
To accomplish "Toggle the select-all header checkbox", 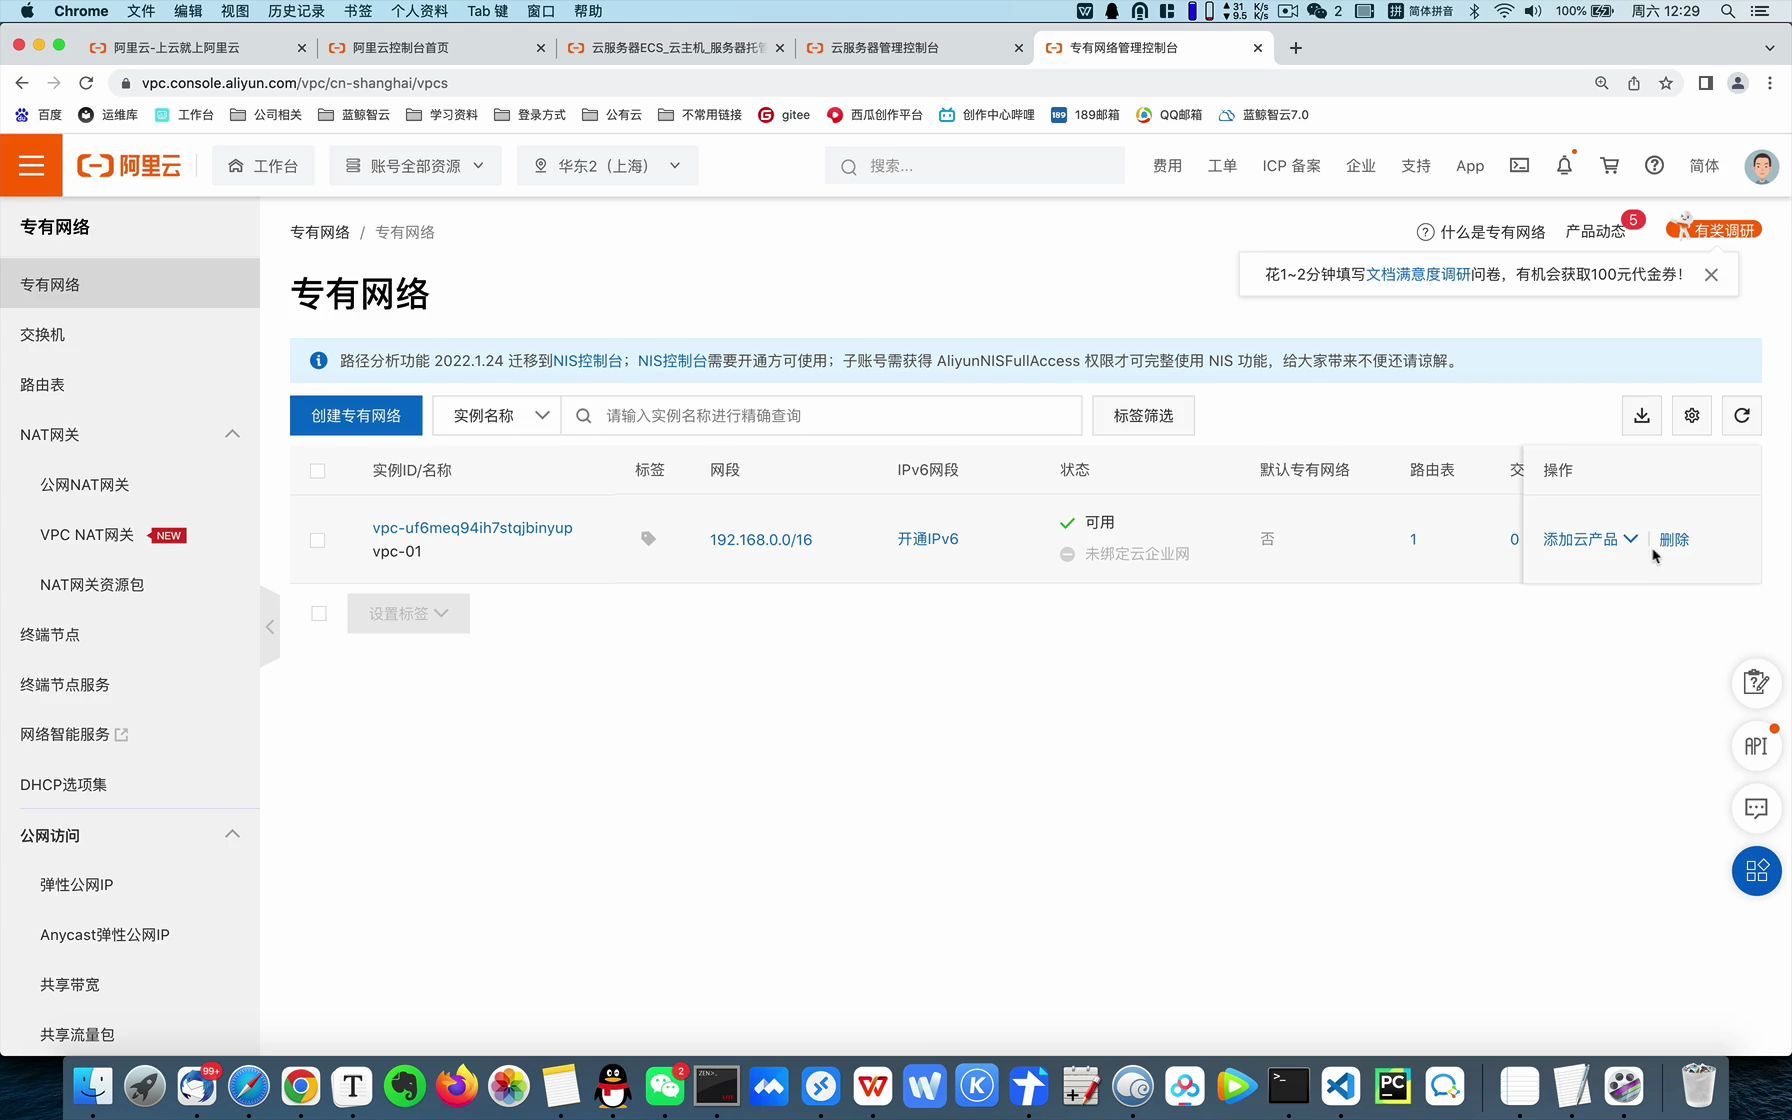I will click(x=317, y=471).
